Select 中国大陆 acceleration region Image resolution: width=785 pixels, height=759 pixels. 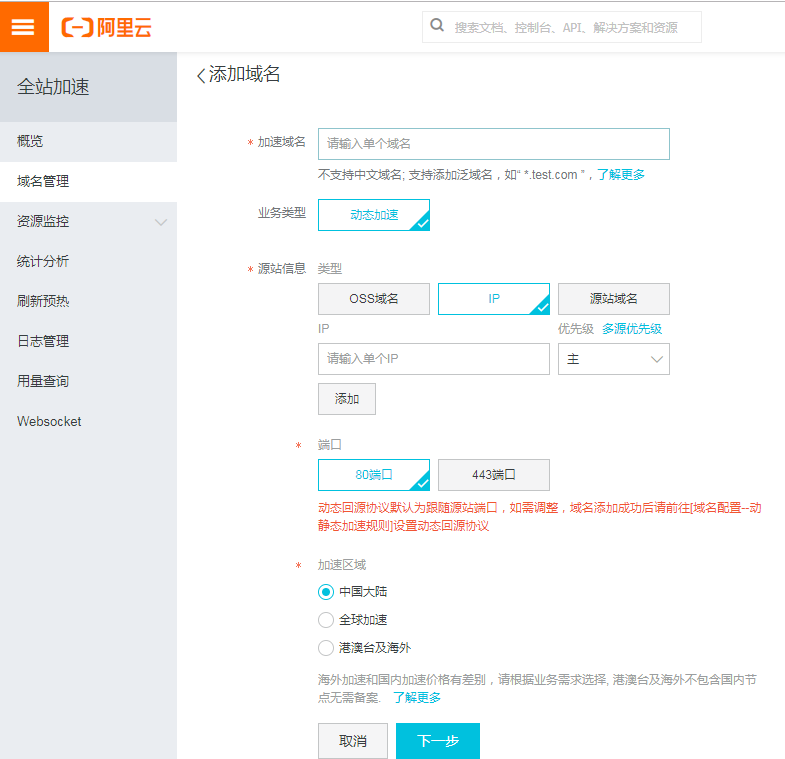[x=326, y=591]
